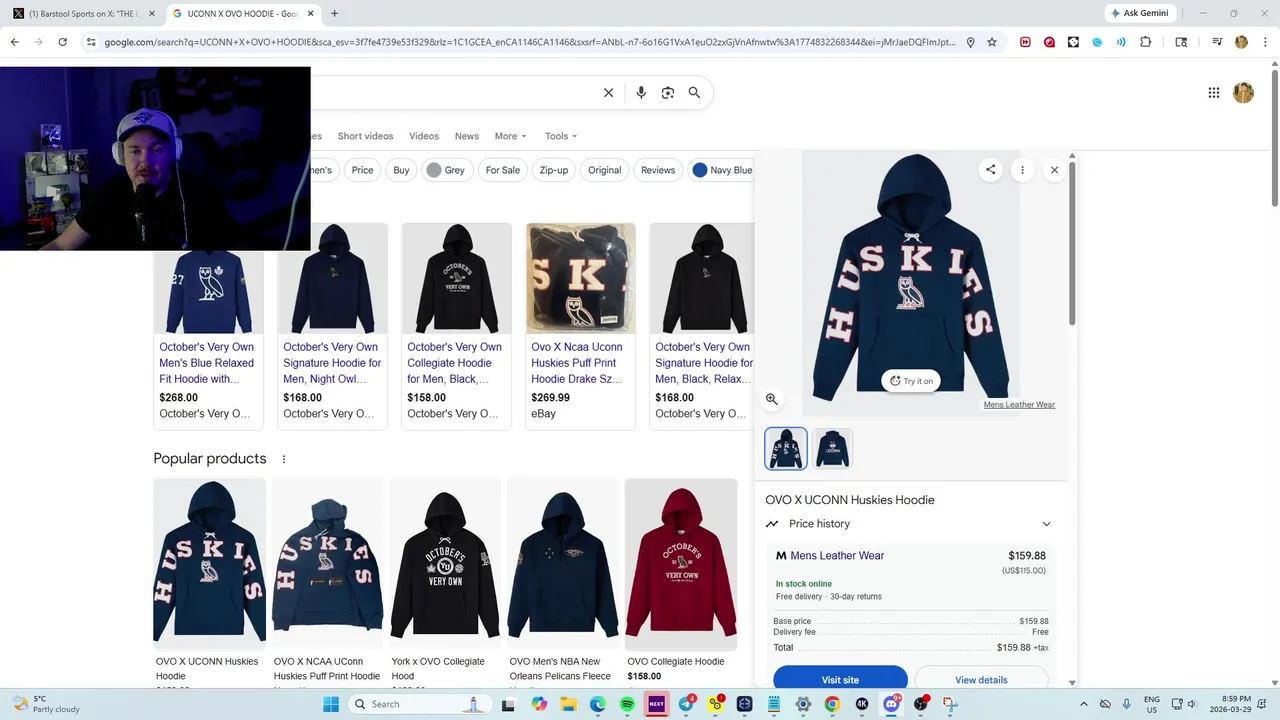Select the second hoodie back-view thumbnail
Image resolution: width=1280 pixels, height=720 pixels.
tap(832, 448)
